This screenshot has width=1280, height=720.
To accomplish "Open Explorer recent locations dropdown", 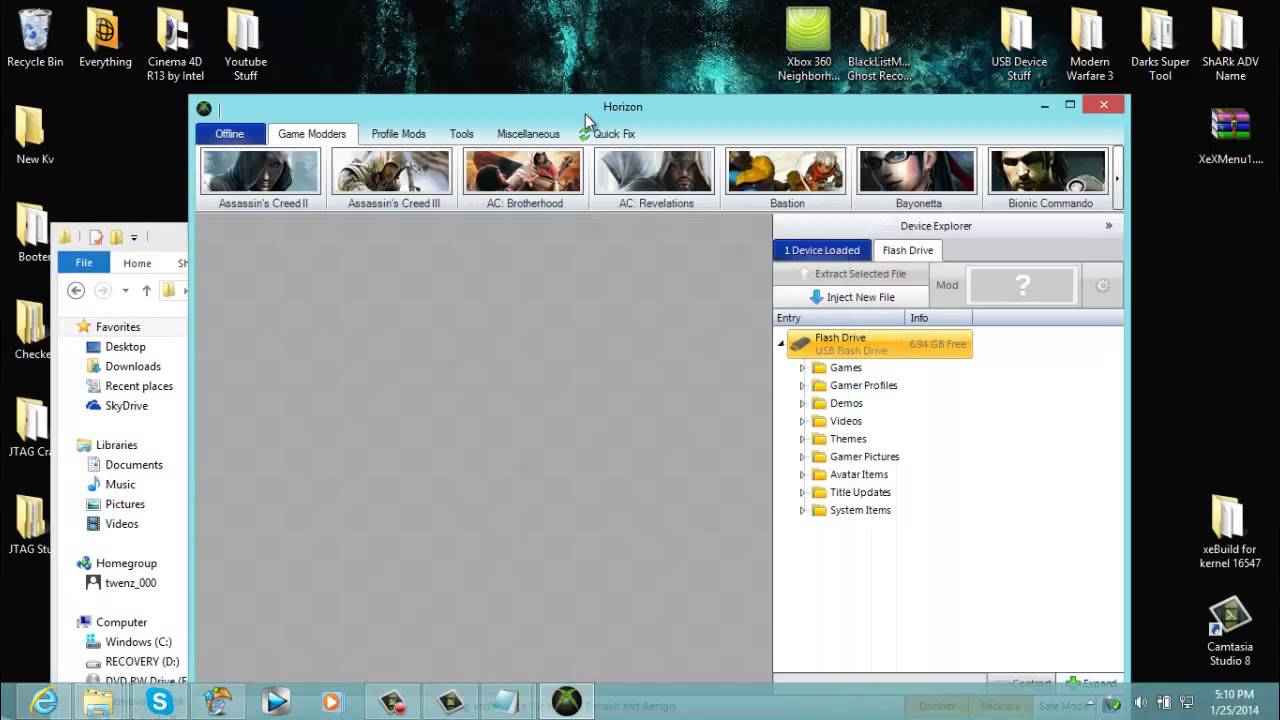I will coord(125,291).
